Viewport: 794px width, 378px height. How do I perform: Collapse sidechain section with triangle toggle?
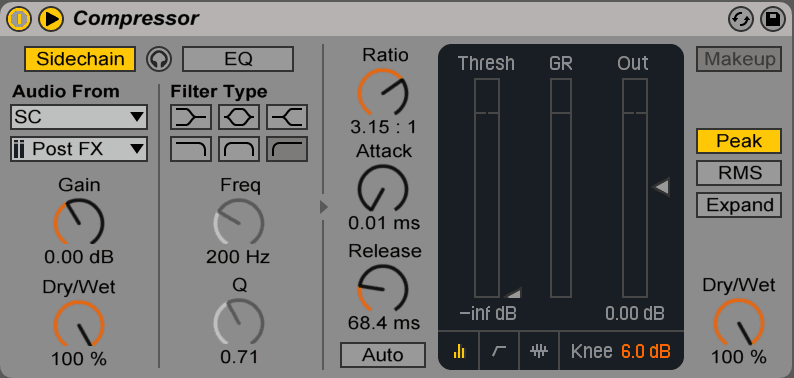324,207
